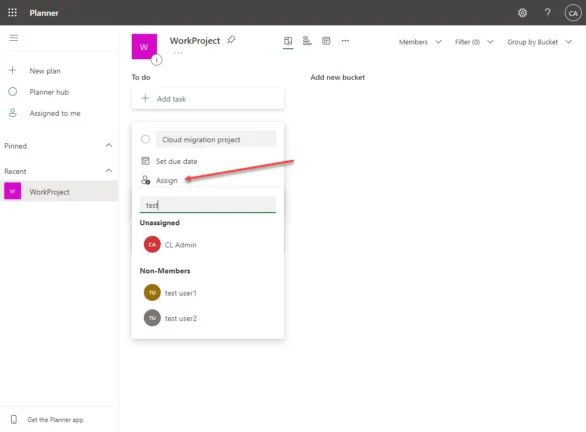Collapse the Recent section chevron
The image size is (586, 432).
109,170
